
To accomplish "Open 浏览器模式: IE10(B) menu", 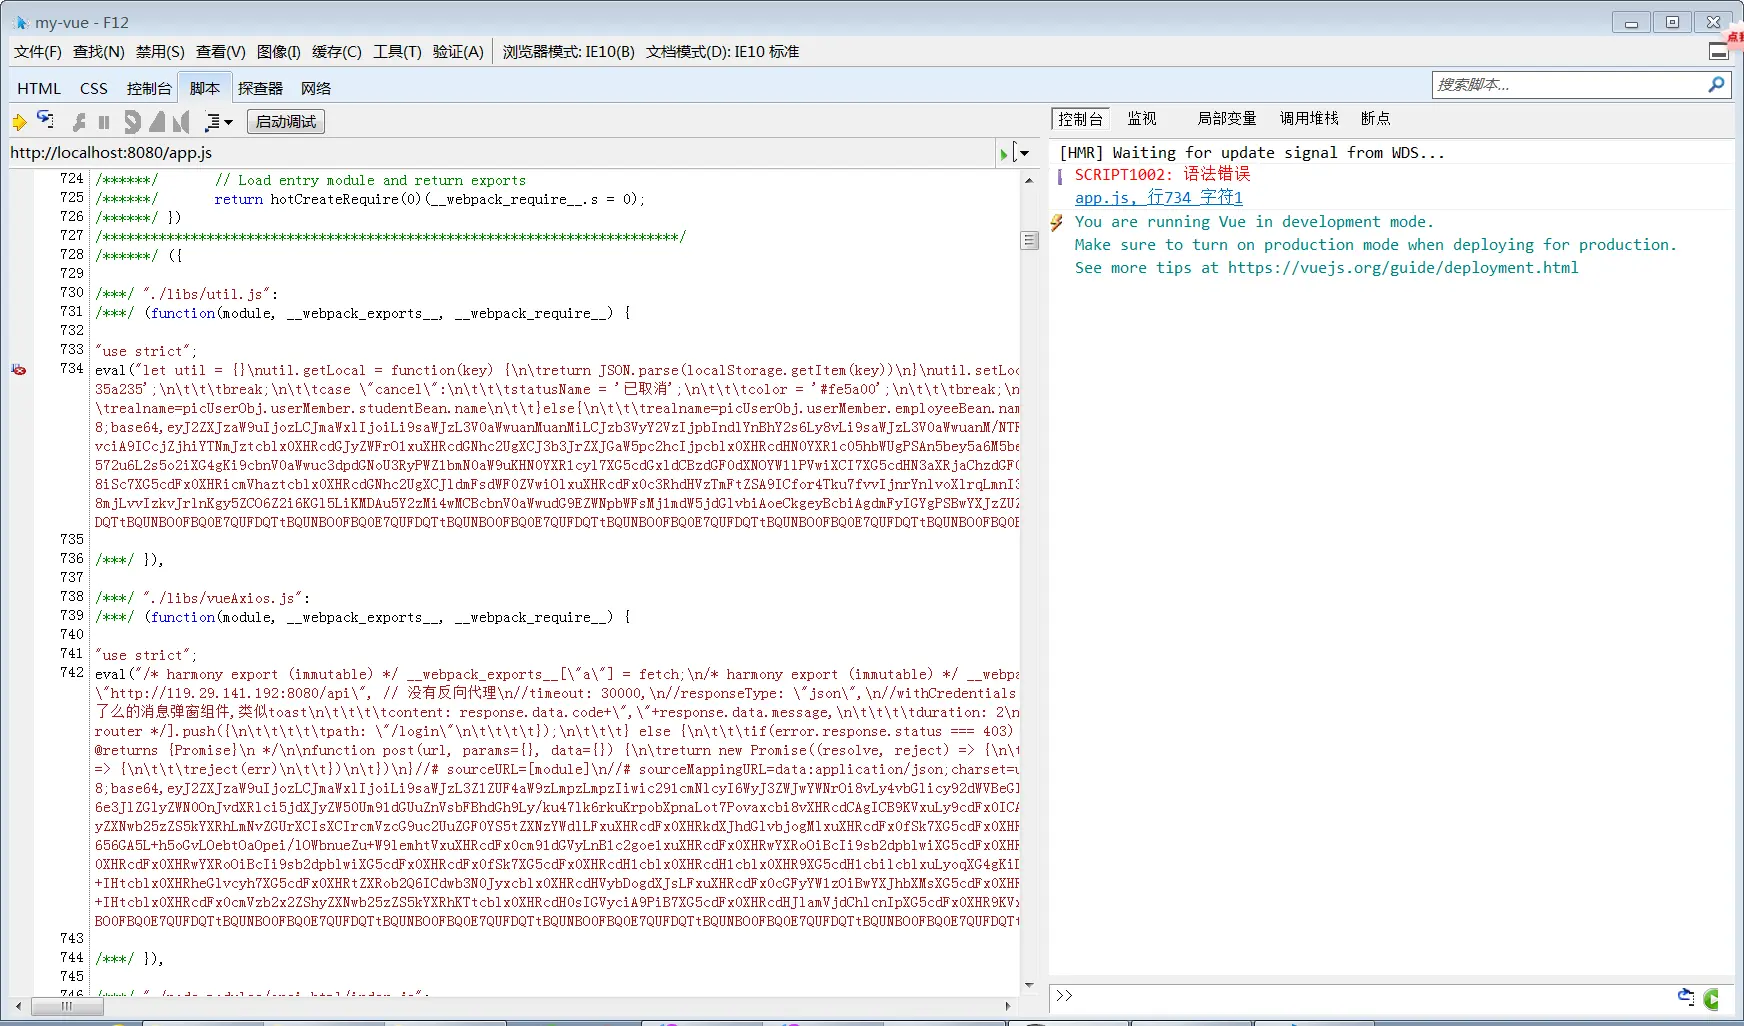I will pos(569,52).
